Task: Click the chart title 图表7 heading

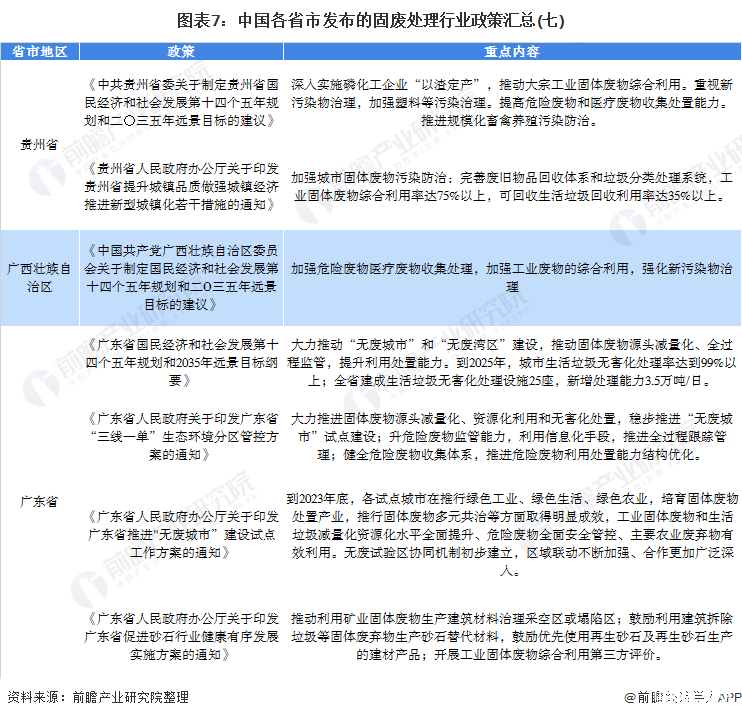Action: [x=371, y=20]
